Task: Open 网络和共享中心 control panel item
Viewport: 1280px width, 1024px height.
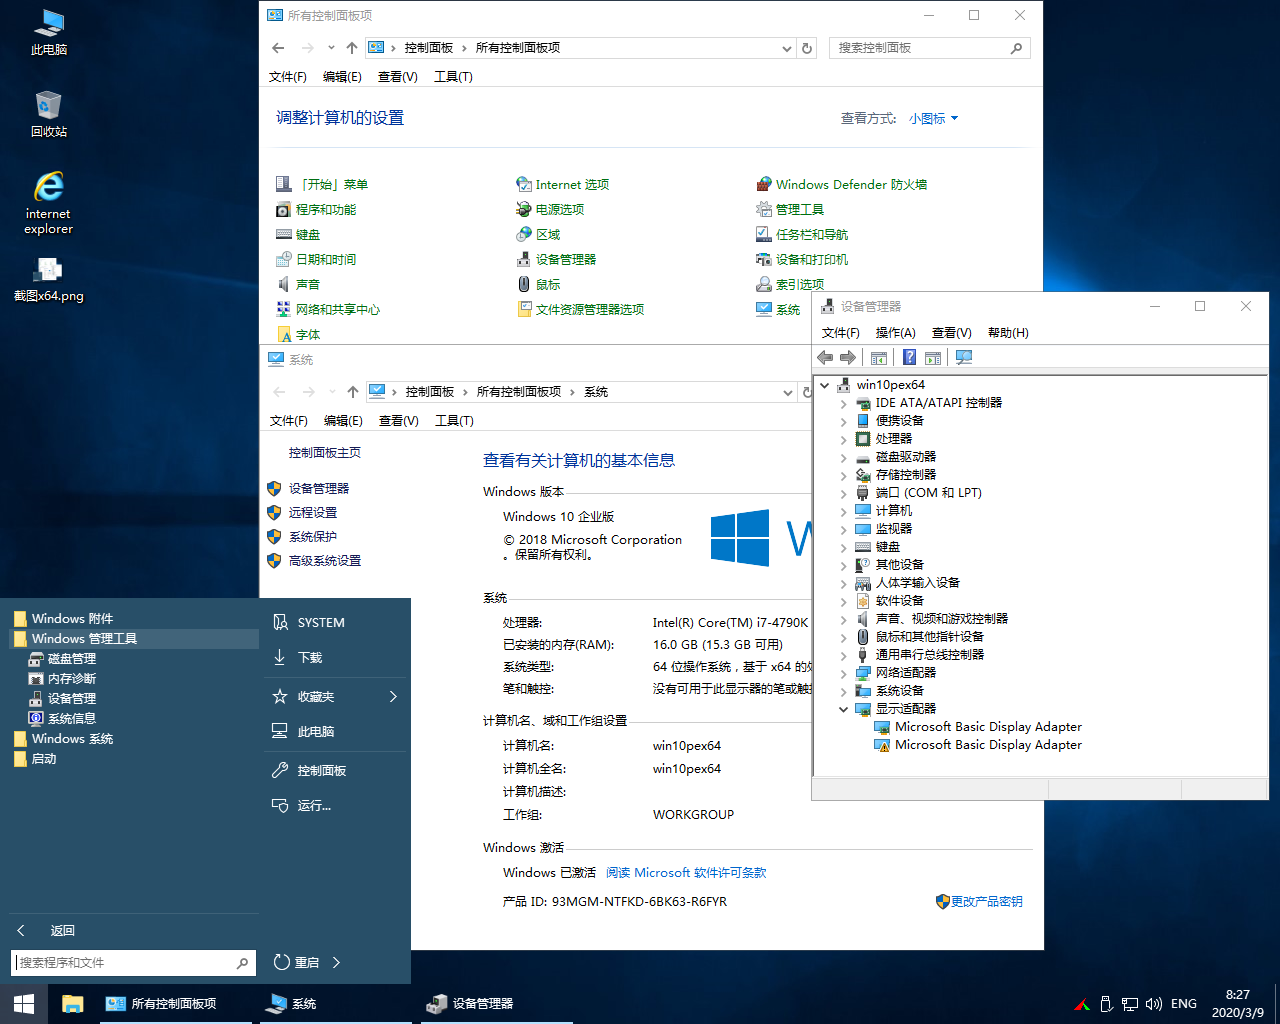Action: [328, 309]
